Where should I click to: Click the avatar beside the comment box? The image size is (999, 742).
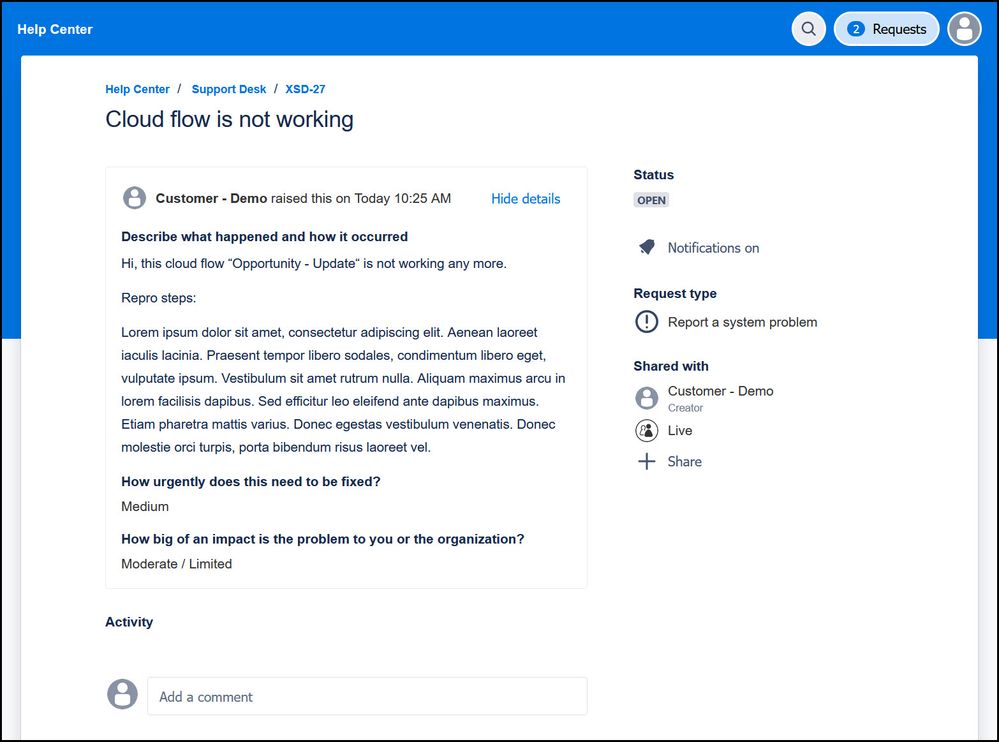122,694
